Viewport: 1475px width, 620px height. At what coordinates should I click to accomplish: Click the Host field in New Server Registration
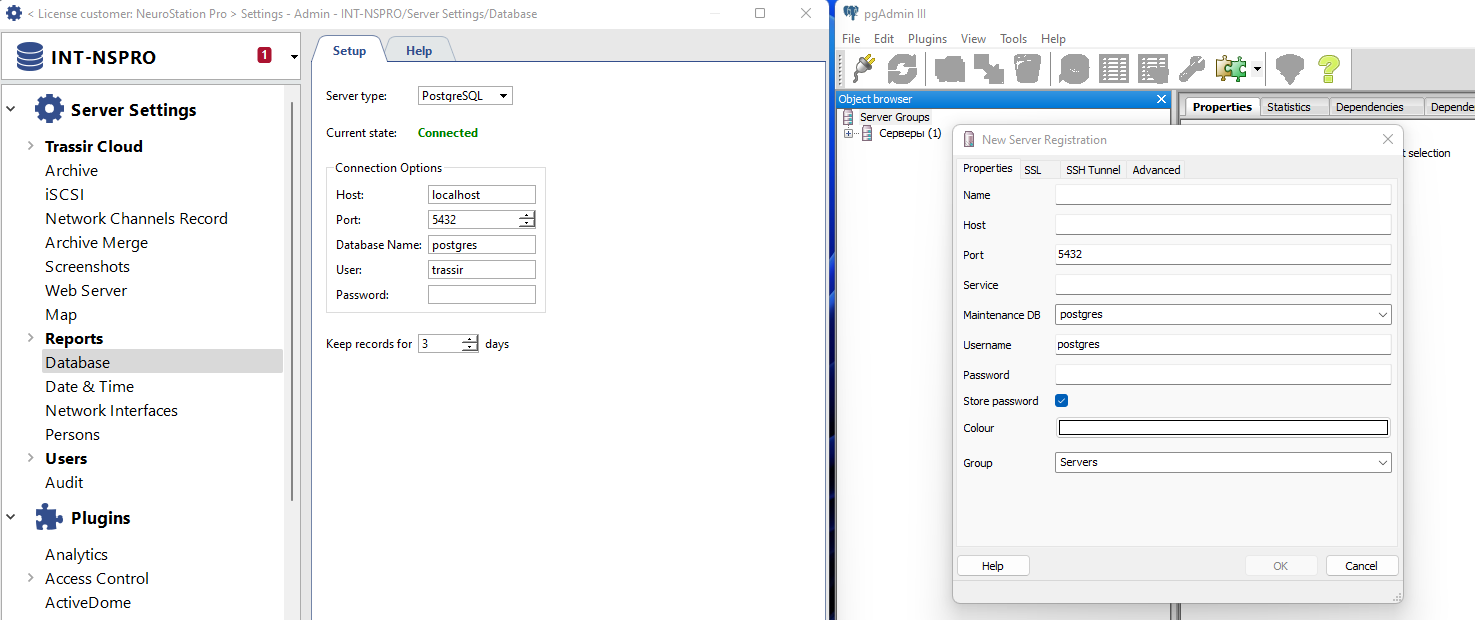[x=1223, y=225]
